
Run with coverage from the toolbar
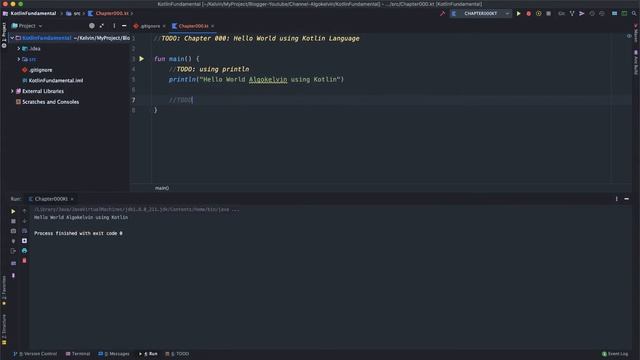[x=539, y=13]
